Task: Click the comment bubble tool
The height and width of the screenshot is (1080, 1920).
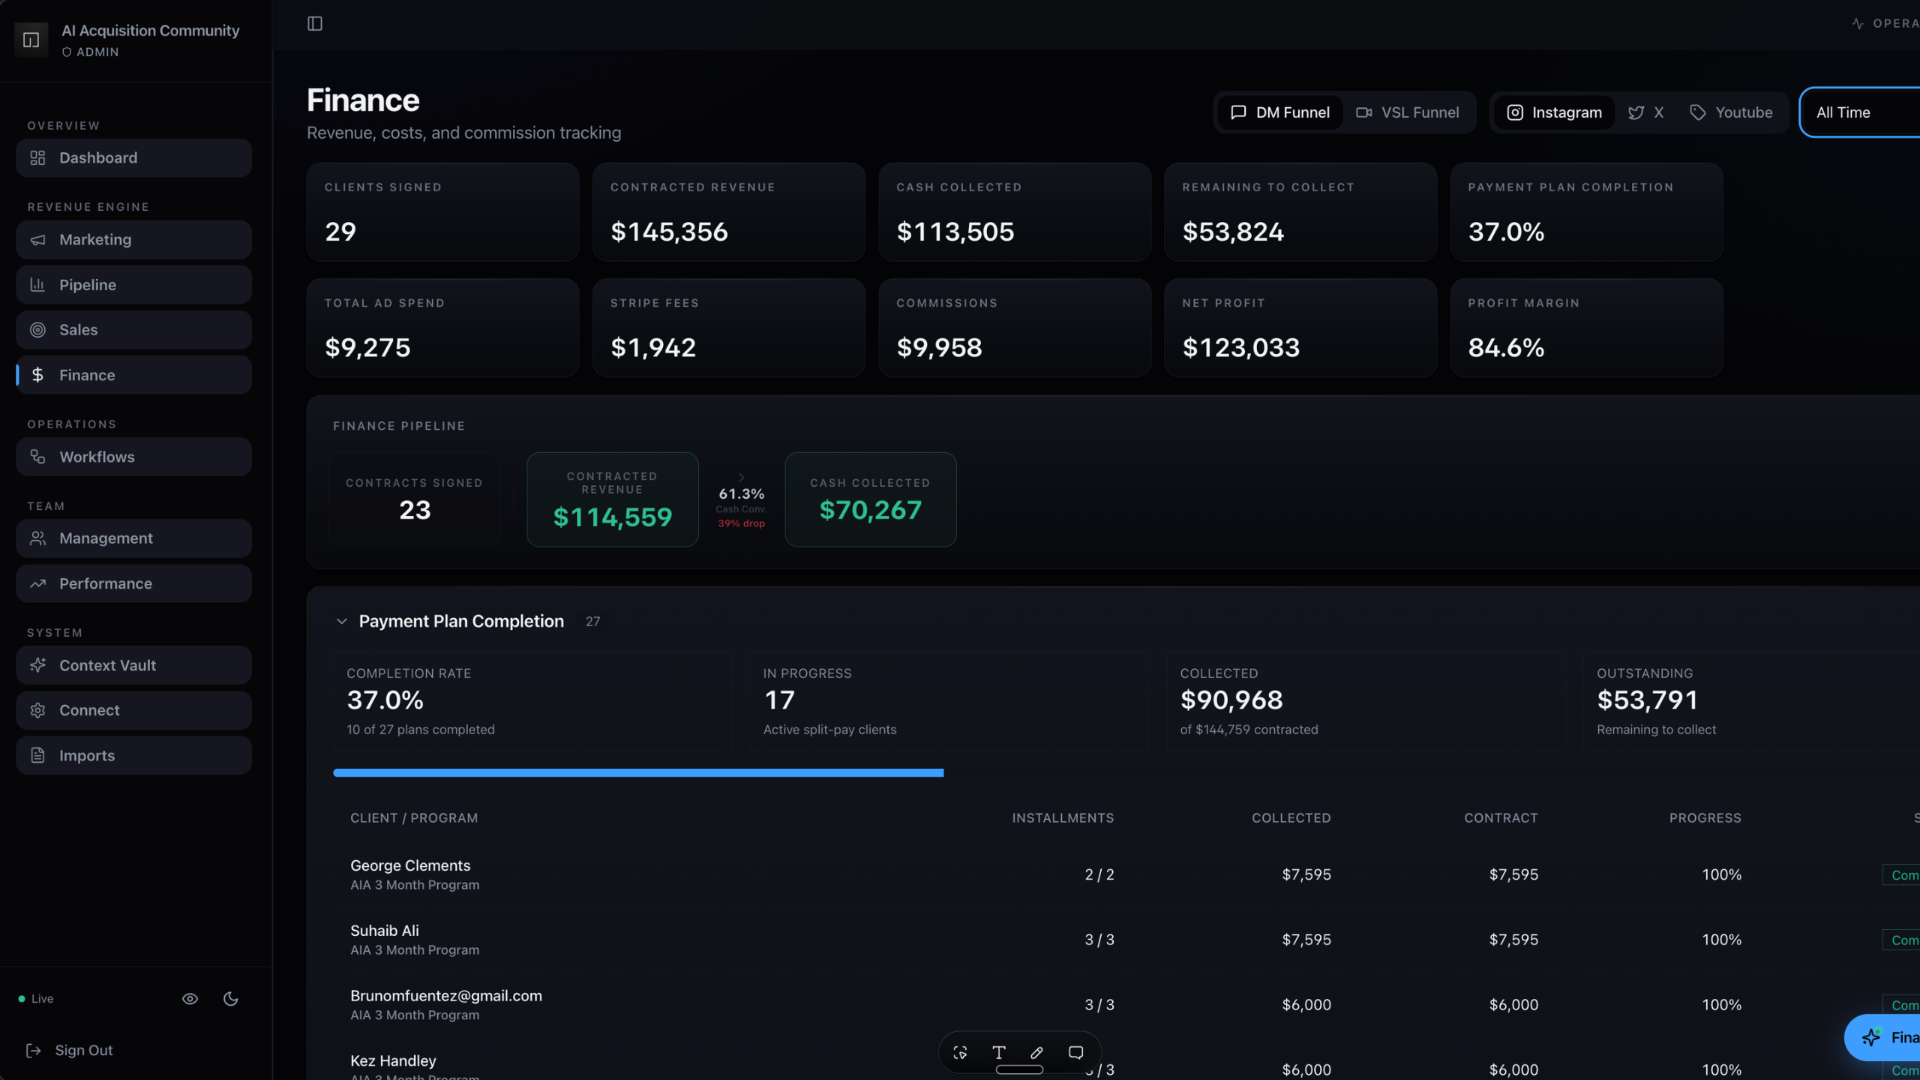Action: [1076, 1052]
